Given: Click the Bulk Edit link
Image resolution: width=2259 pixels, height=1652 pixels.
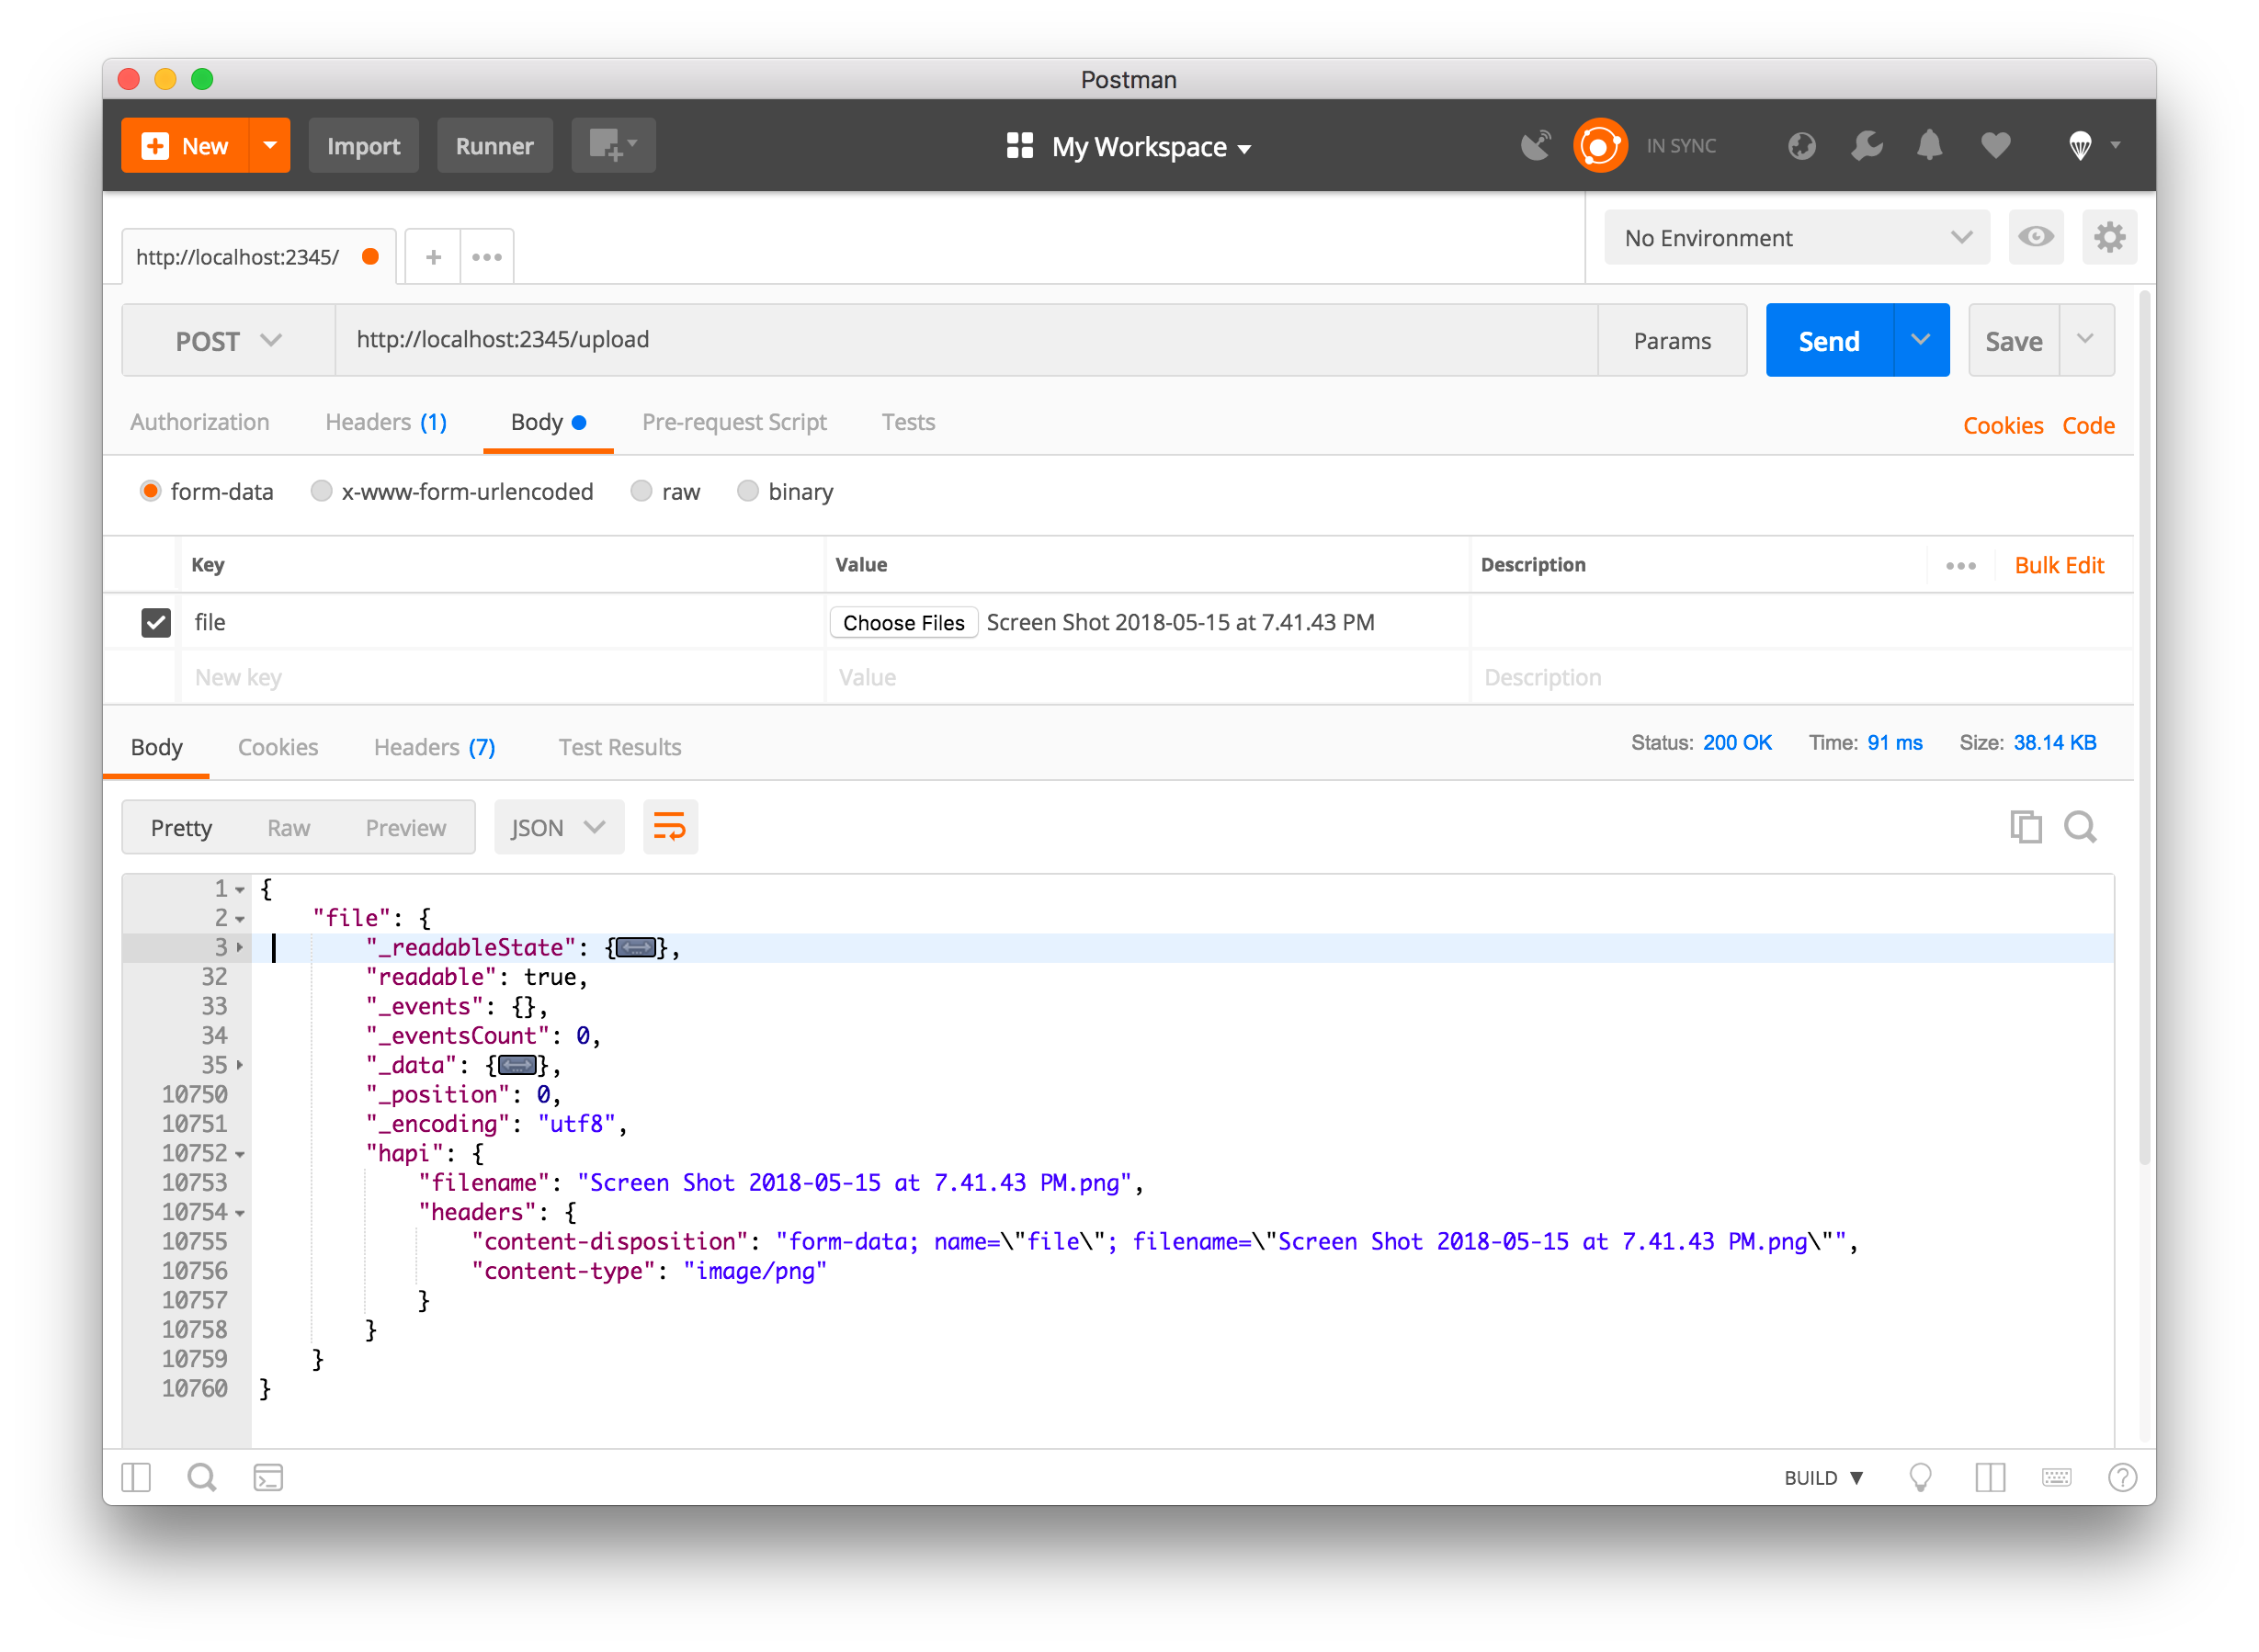Looking at the screenshot, I should point(2059,566).
